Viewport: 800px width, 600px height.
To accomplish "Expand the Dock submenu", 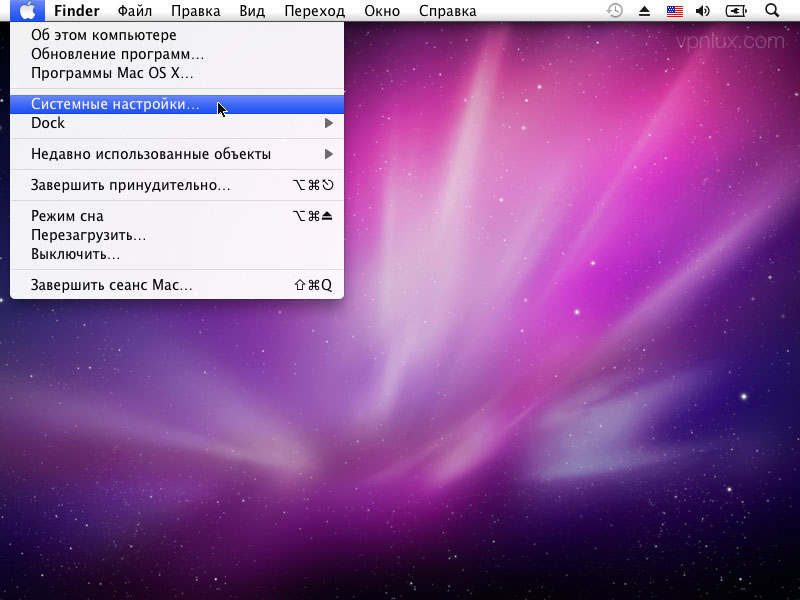I will click(177, 123).
